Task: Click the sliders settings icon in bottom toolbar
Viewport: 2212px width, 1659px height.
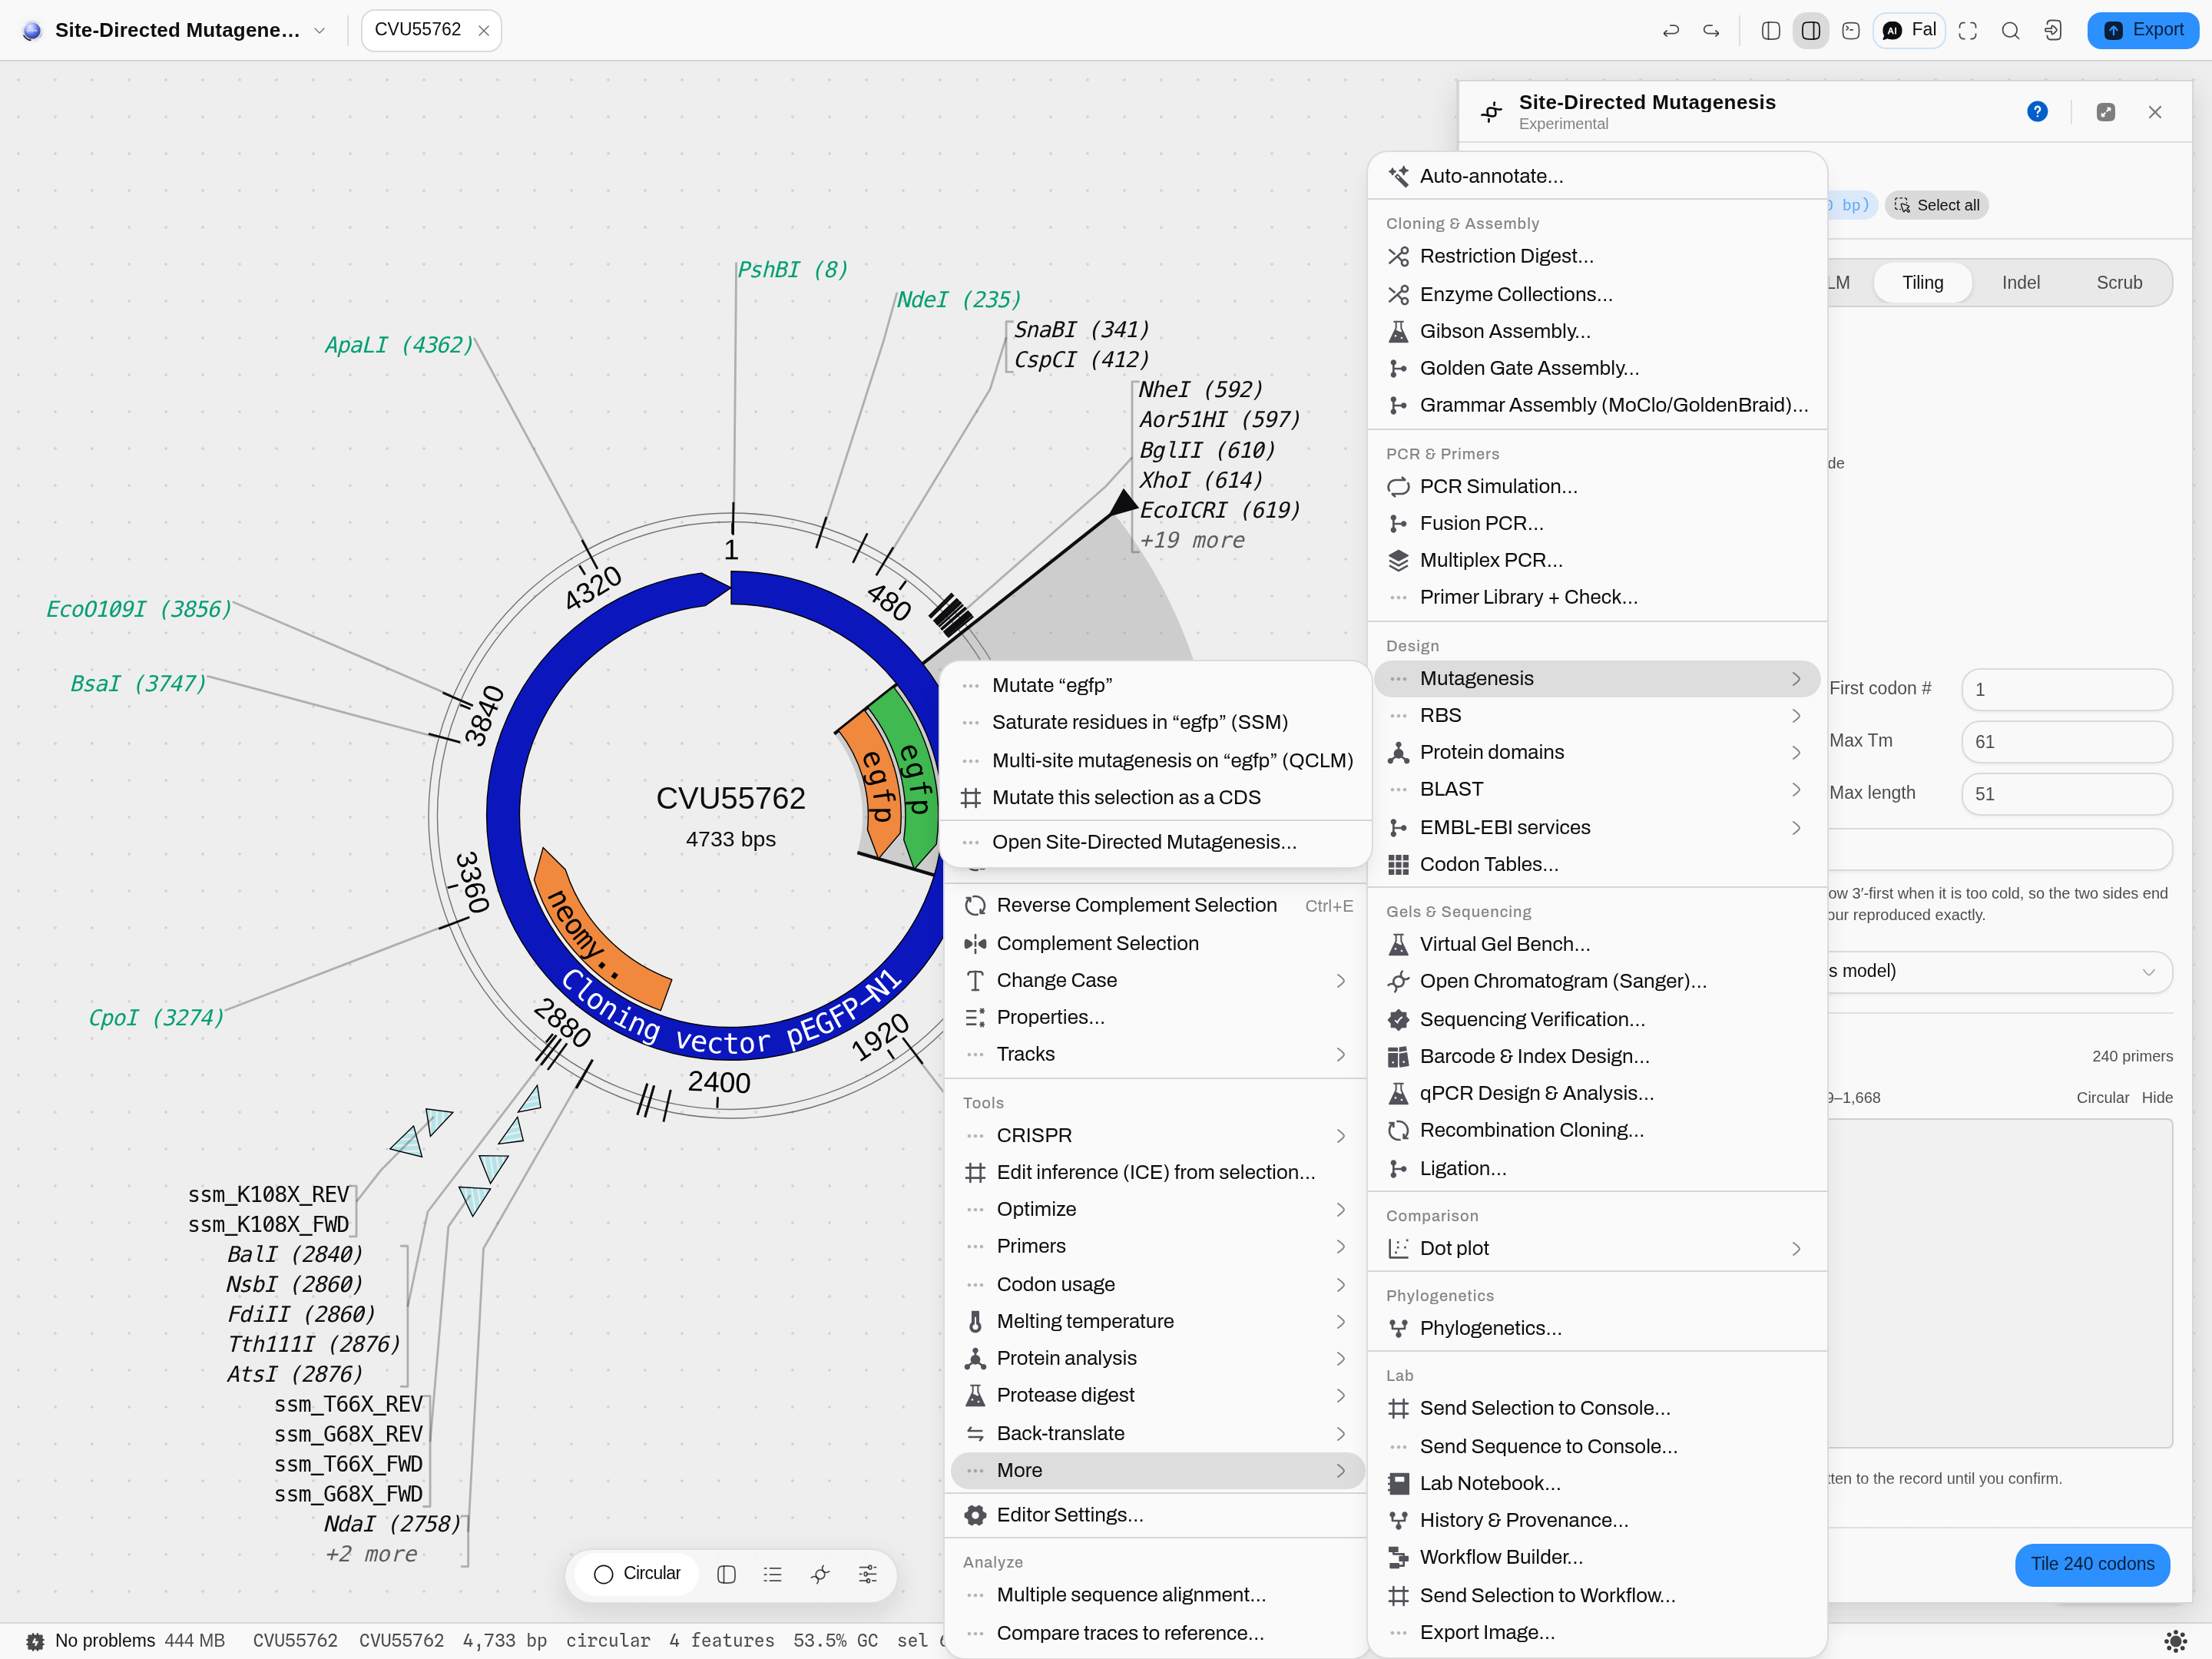Action: (x=867, y=1574)
